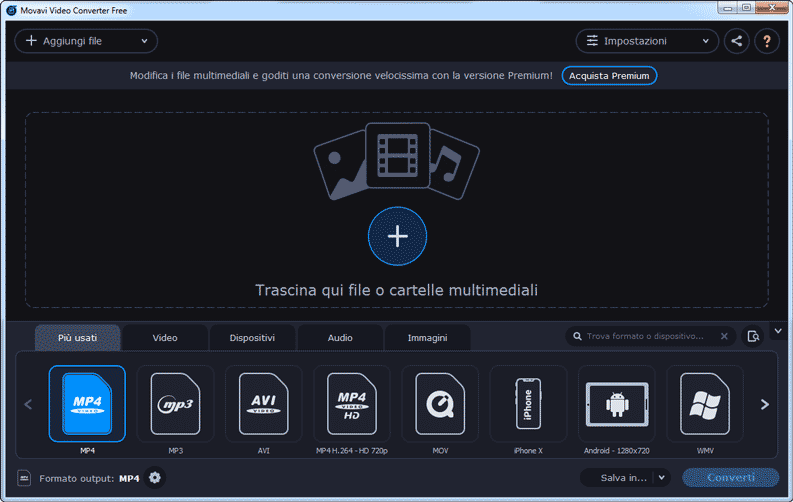The height and width of the screenshot is (502, 793).
Task: Choose the WMV Windows format icon
Action: pos(704,403)
